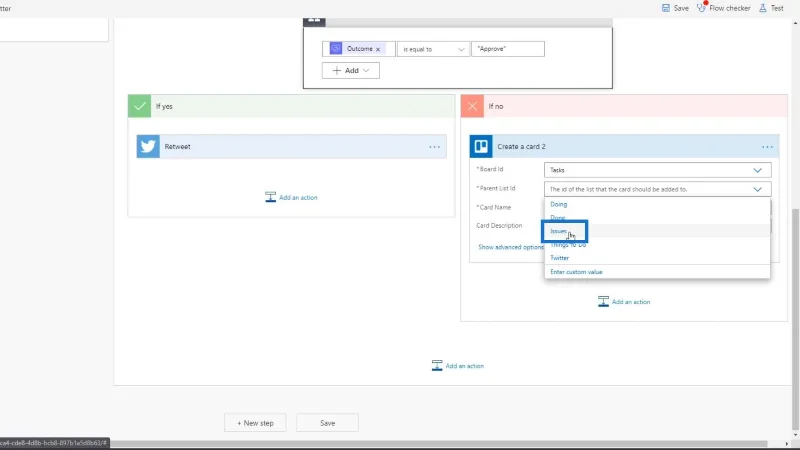Click the Save icon in top bar
The width and height of the screenshot is (800, 450).
pyautogui.click(x=666, y=8)
